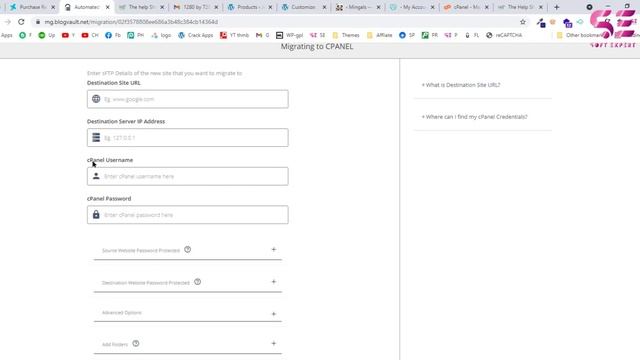Expand Destination Website Password Protected section
The height and width of the screenshot is (360, 640).
click(x=188, y=282)
